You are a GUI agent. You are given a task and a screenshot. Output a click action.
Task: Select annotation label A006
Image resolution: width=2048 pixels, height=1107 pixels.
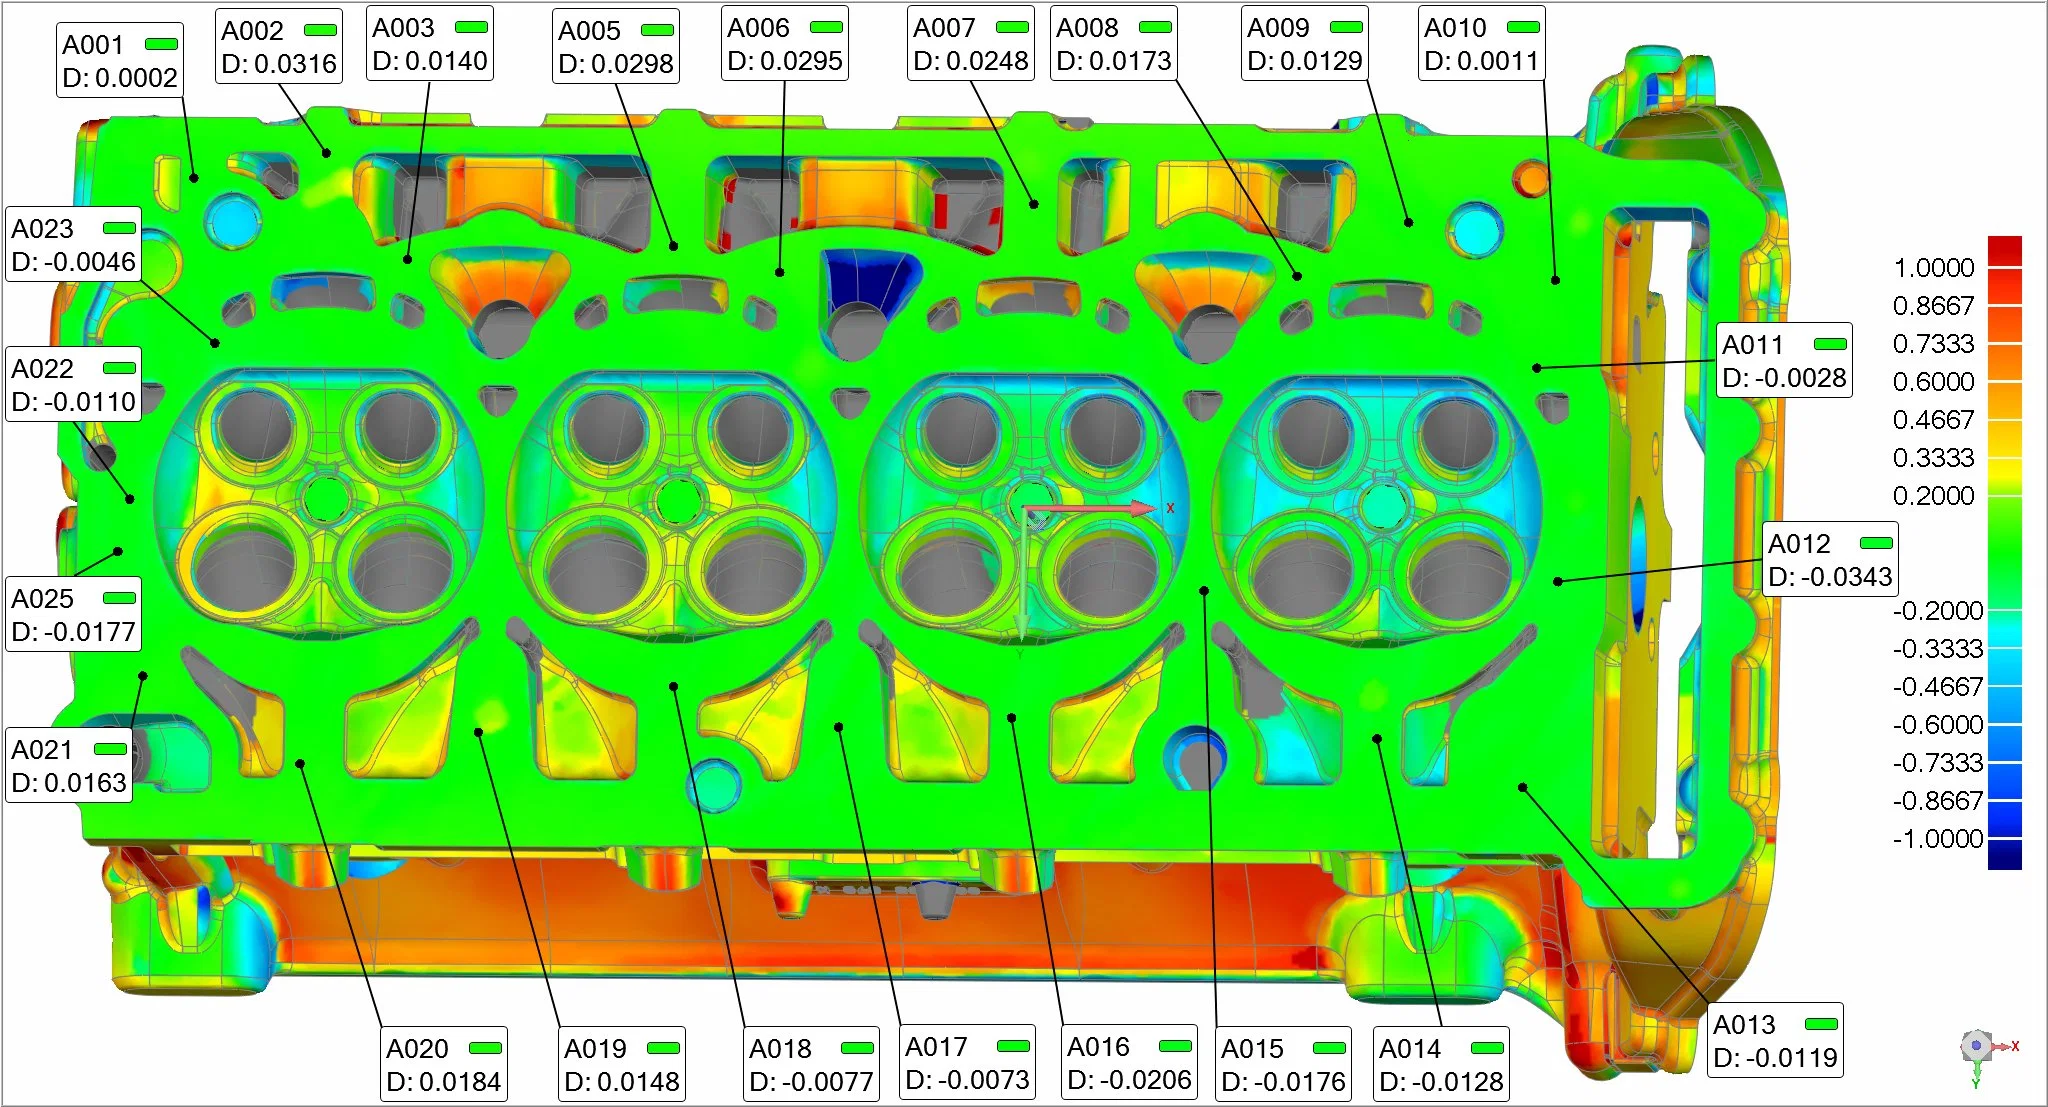tap(785, 44)
